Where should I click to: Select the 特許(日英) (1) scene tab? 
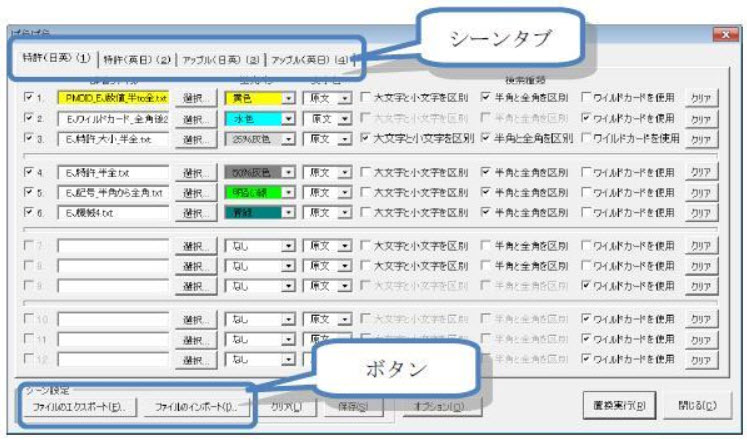pos(56,59)
